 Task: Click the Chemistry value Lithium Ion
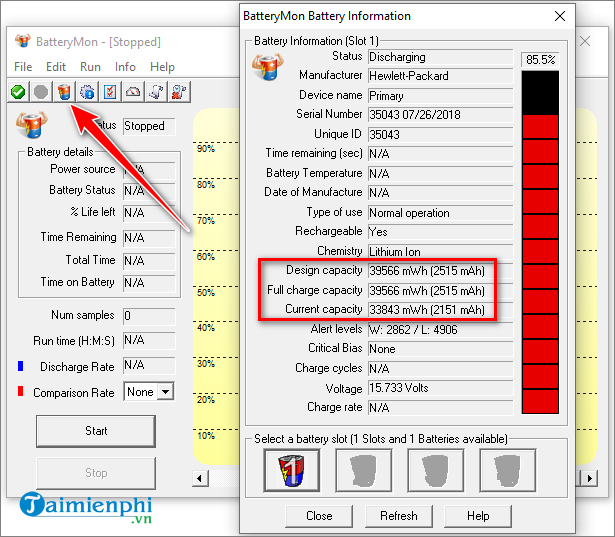pyautogui.click(x=440, y=251)
